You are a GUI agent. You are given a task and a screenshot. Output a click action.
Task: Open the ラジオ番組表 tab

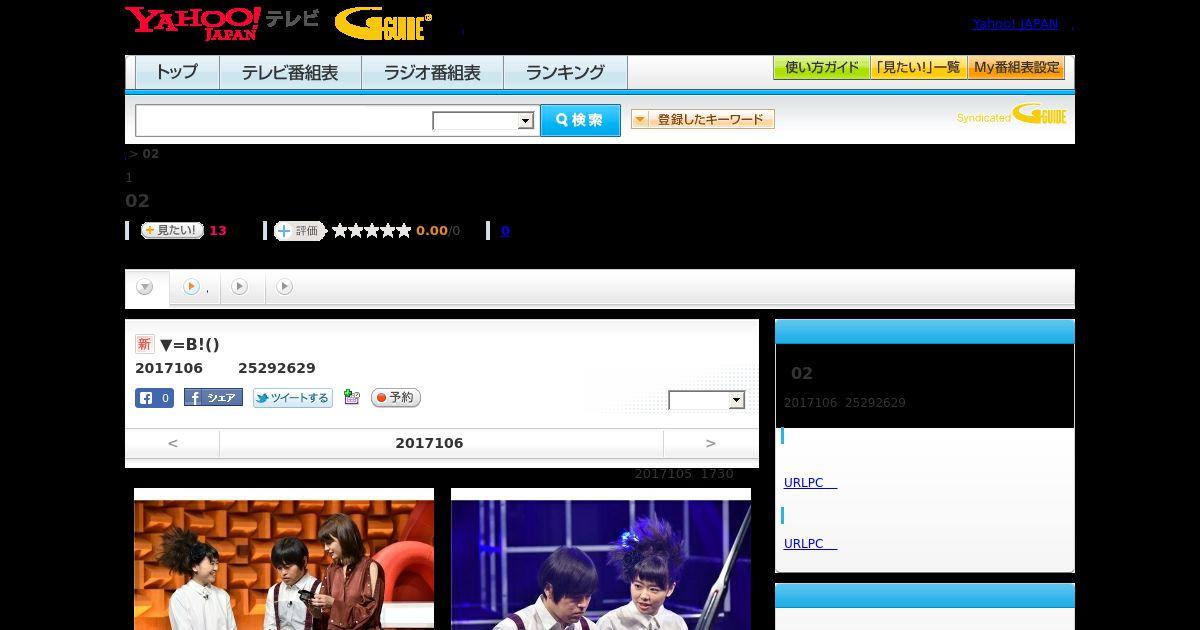click(x=432, y=72)
